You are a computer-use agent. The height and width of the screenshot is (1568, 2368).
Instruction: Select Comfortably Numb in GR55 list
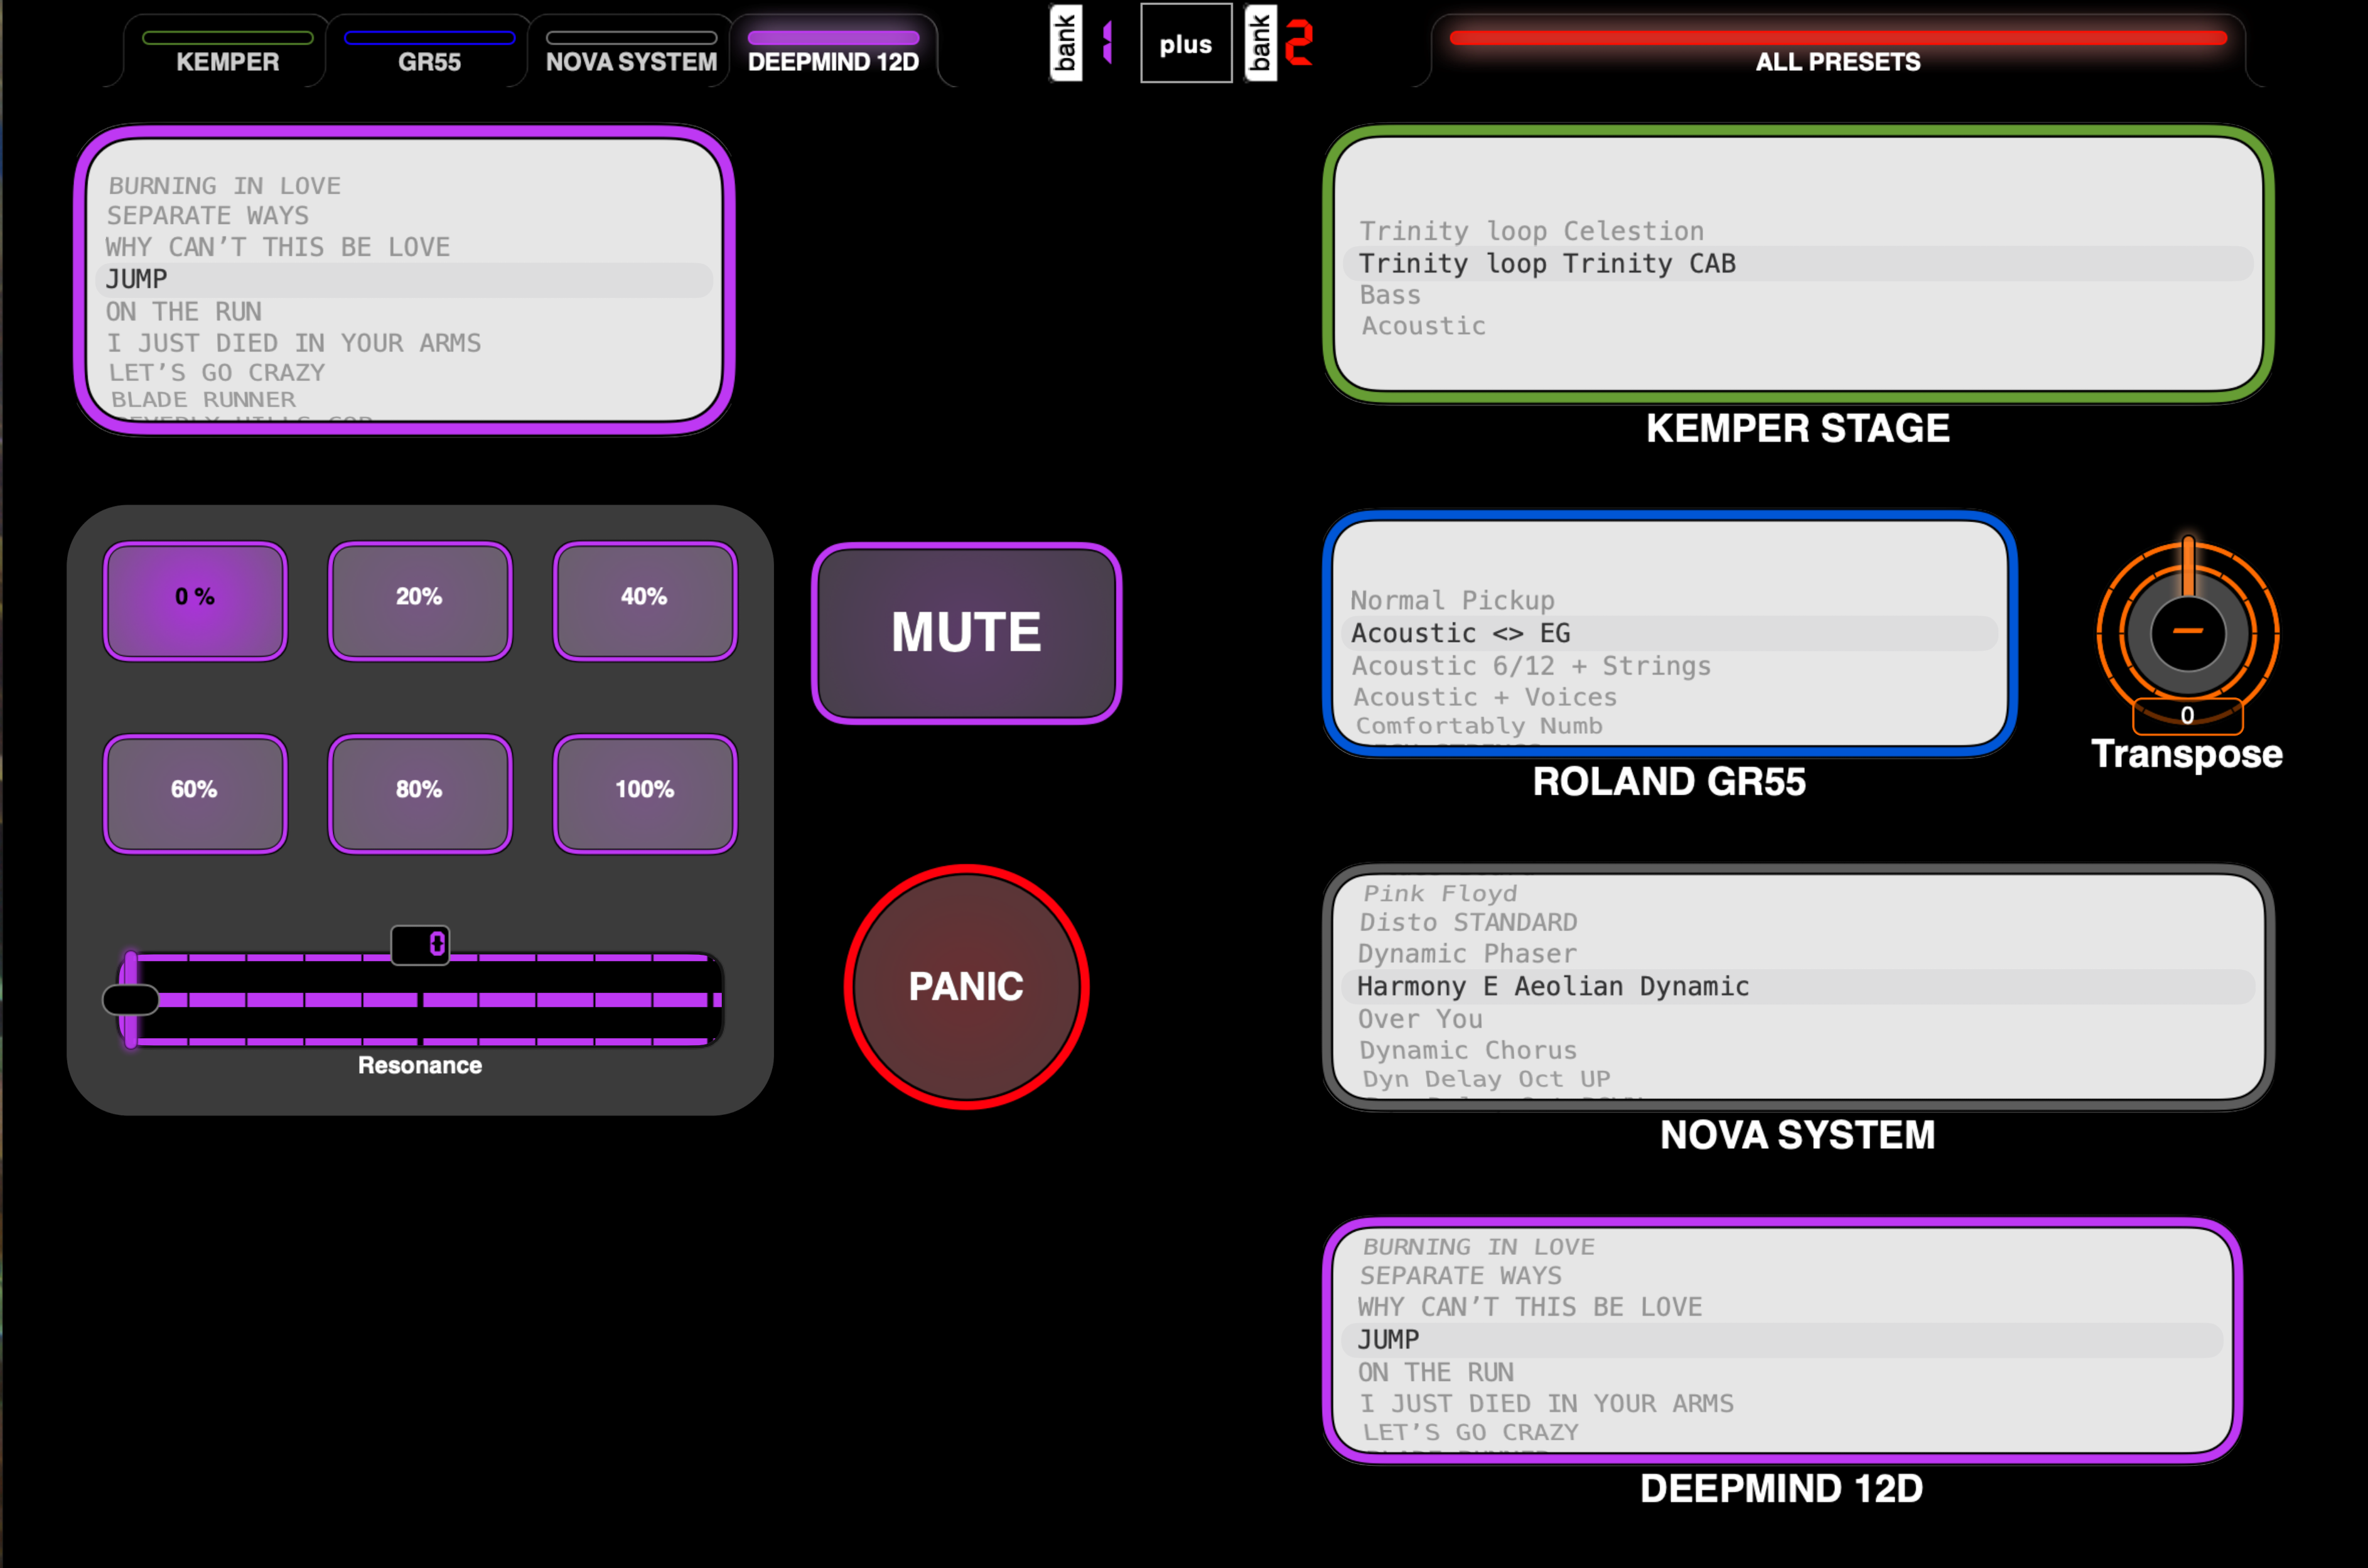(1479, 726)
